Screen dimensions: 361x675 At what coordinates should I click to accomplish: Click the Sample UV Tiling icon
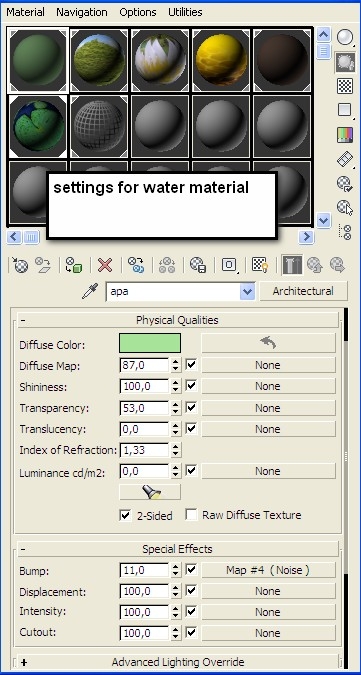[x=345, y=110]
